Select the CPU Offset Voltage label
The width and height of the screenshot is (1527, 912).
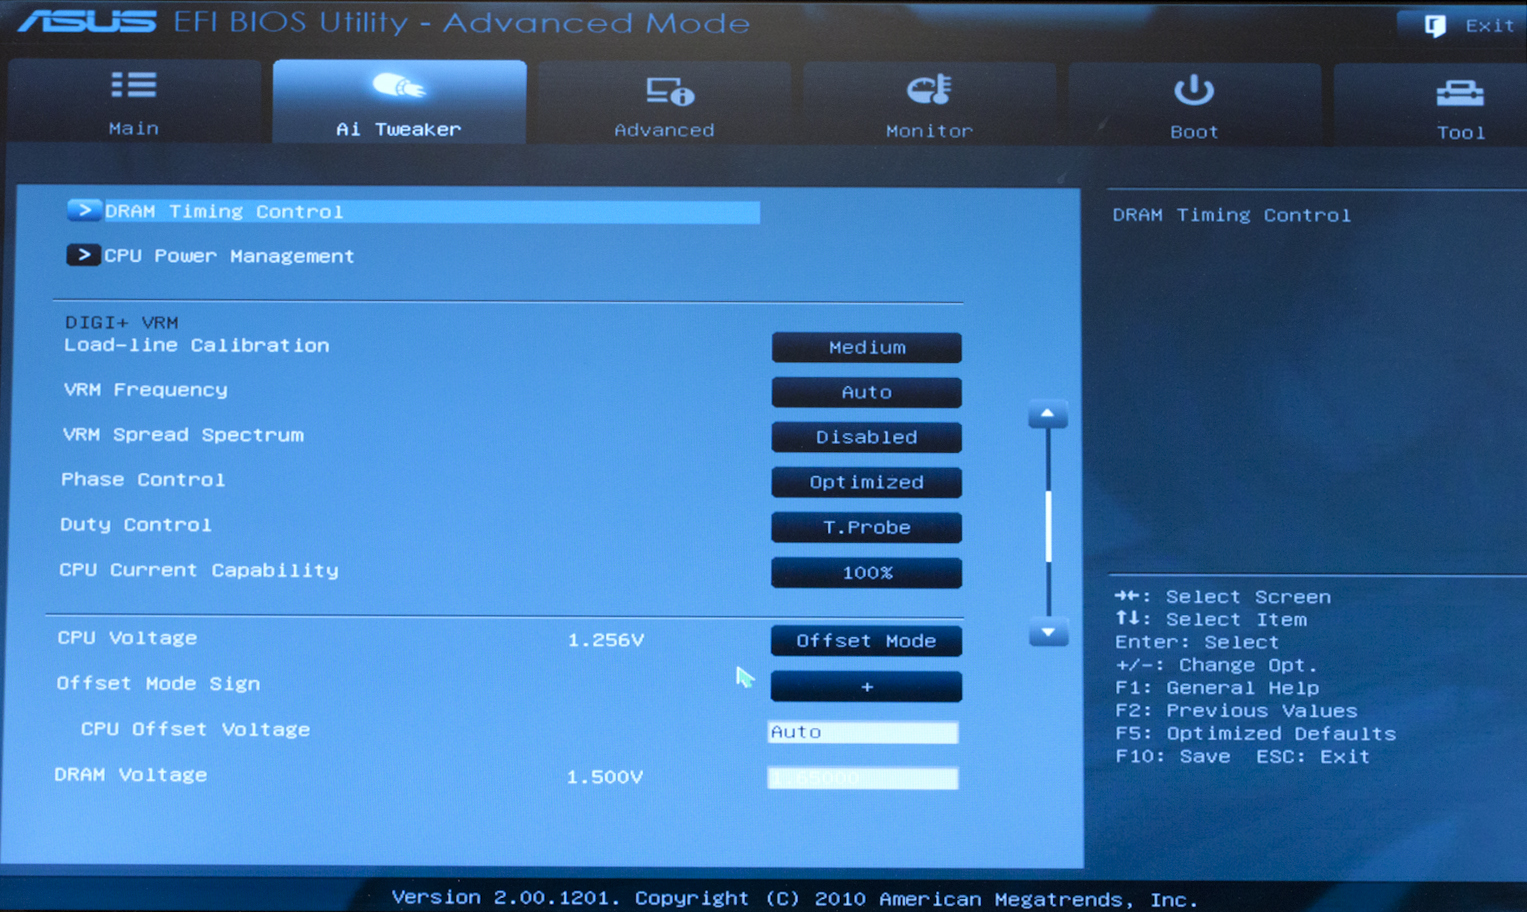[195, 730]
